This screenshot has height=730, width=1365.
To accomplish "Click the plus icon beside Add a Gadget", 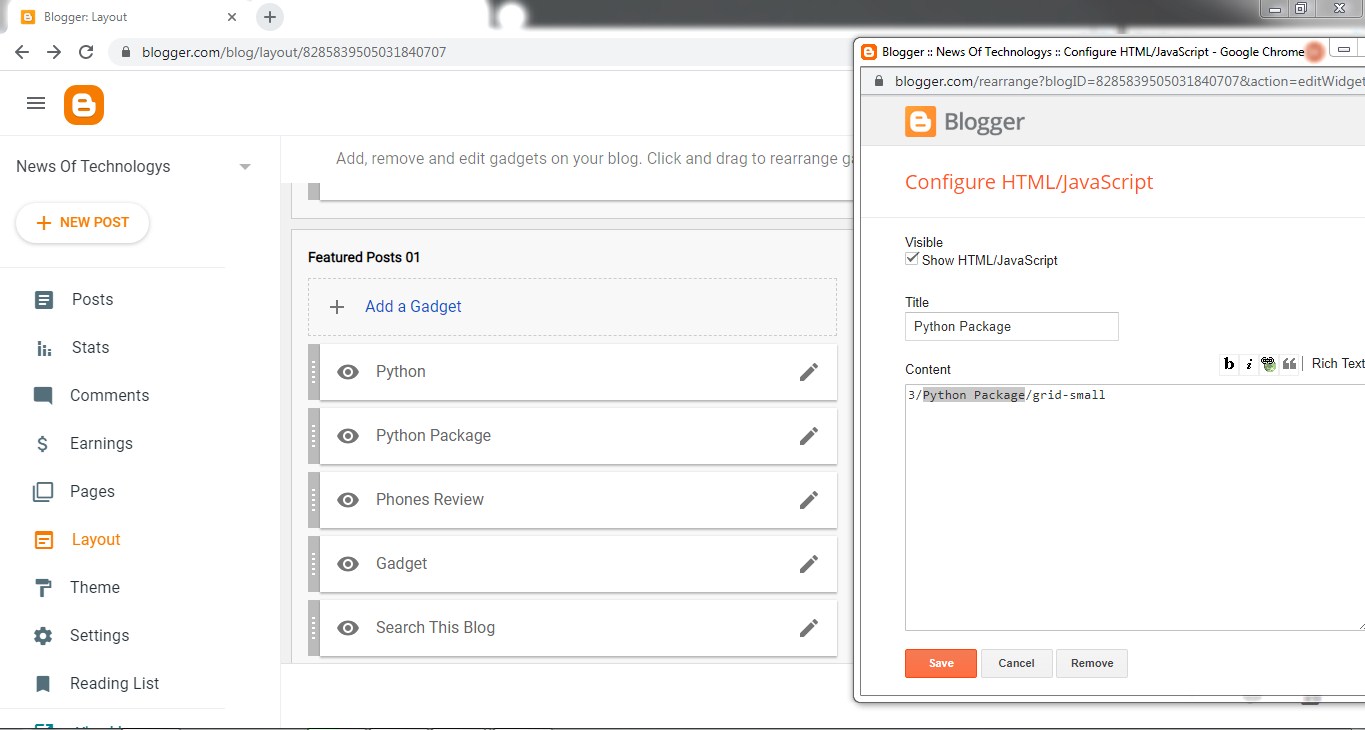I will [x=337, y=307].
